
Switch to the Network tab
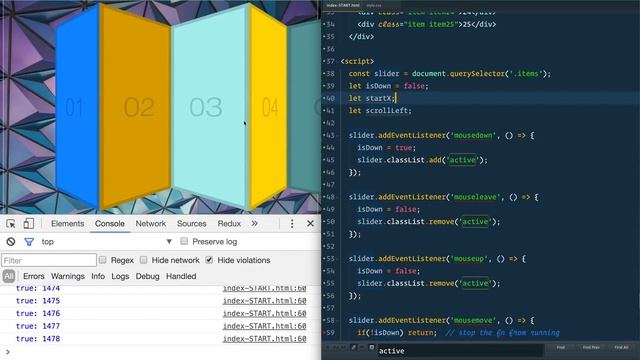(151, 224)
